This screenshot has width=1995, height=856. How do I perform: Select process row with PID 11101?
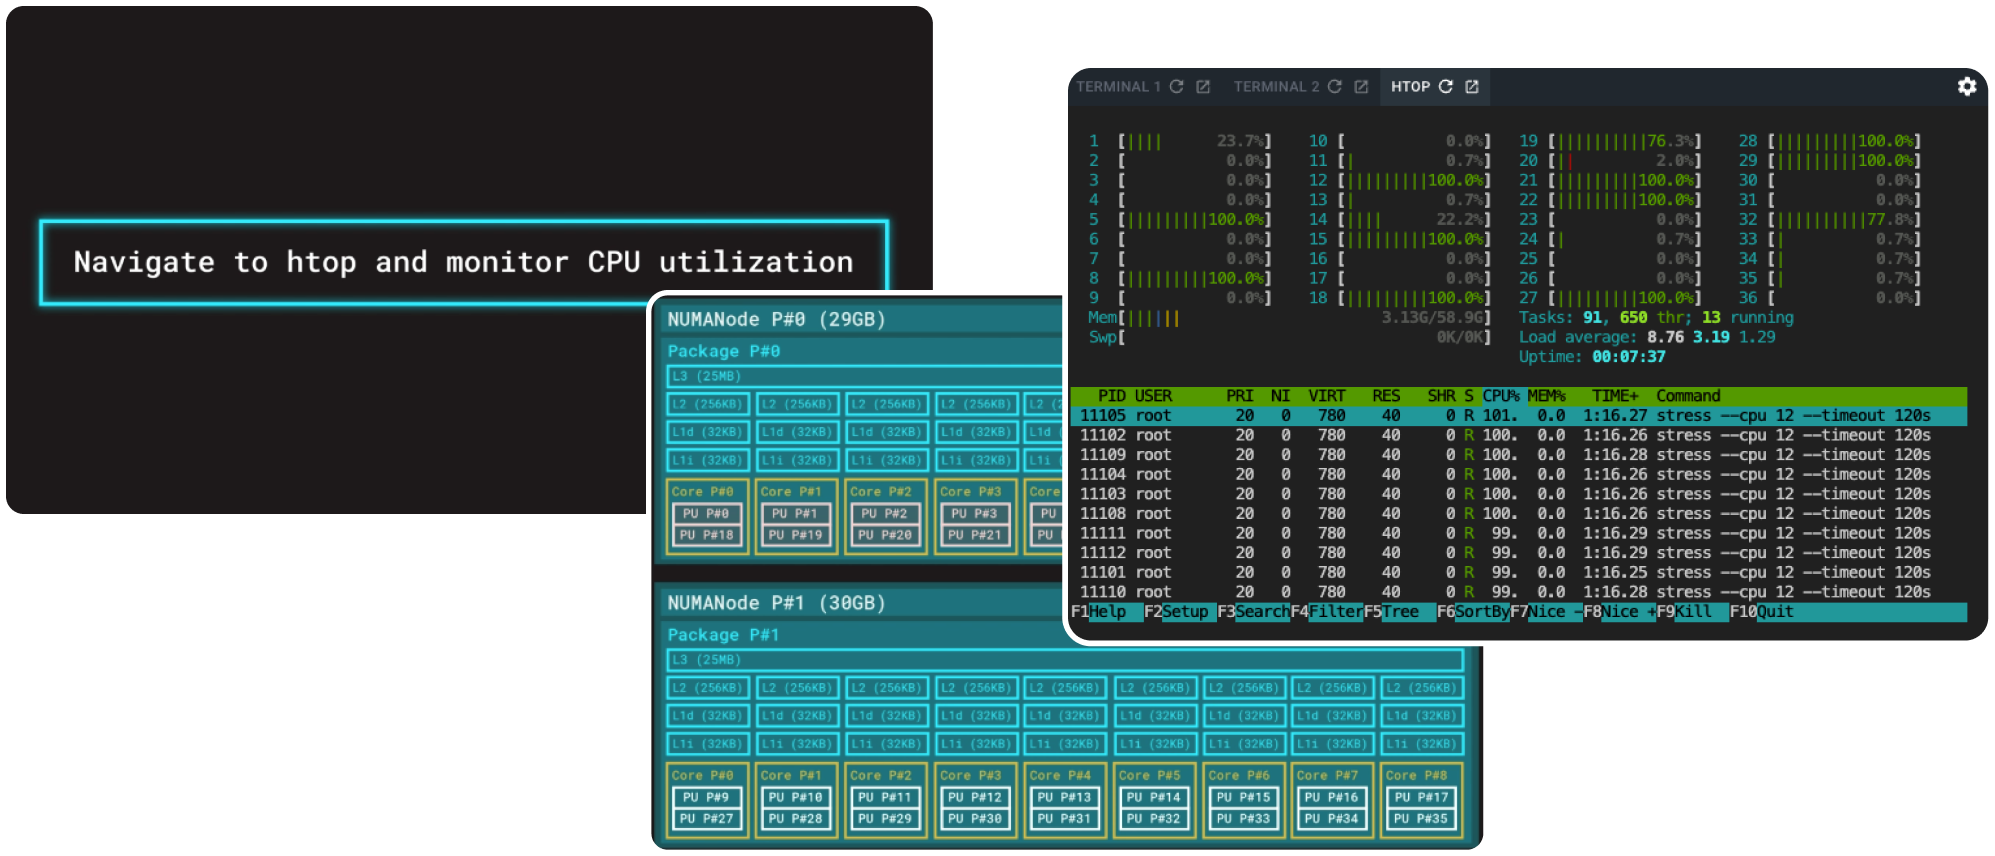click(x=1518, y=572)
